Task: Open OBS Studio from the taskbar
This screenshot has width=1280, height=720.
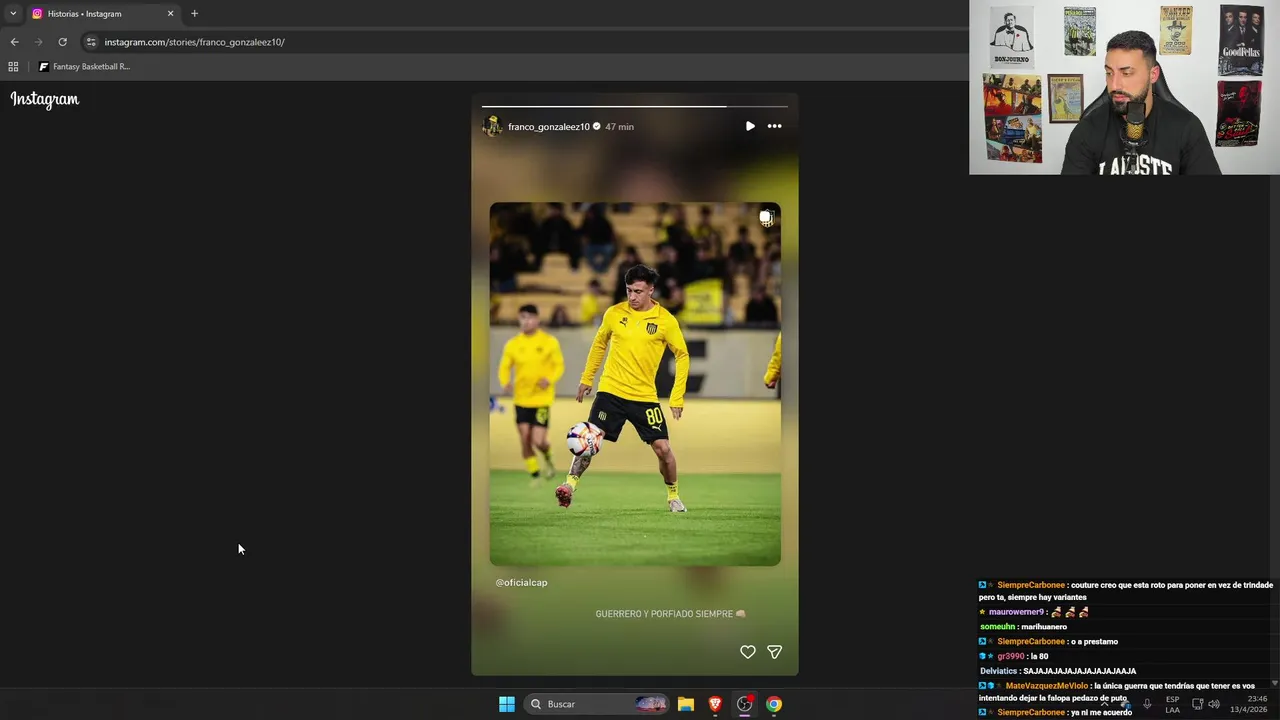Action: coord(745,704)
